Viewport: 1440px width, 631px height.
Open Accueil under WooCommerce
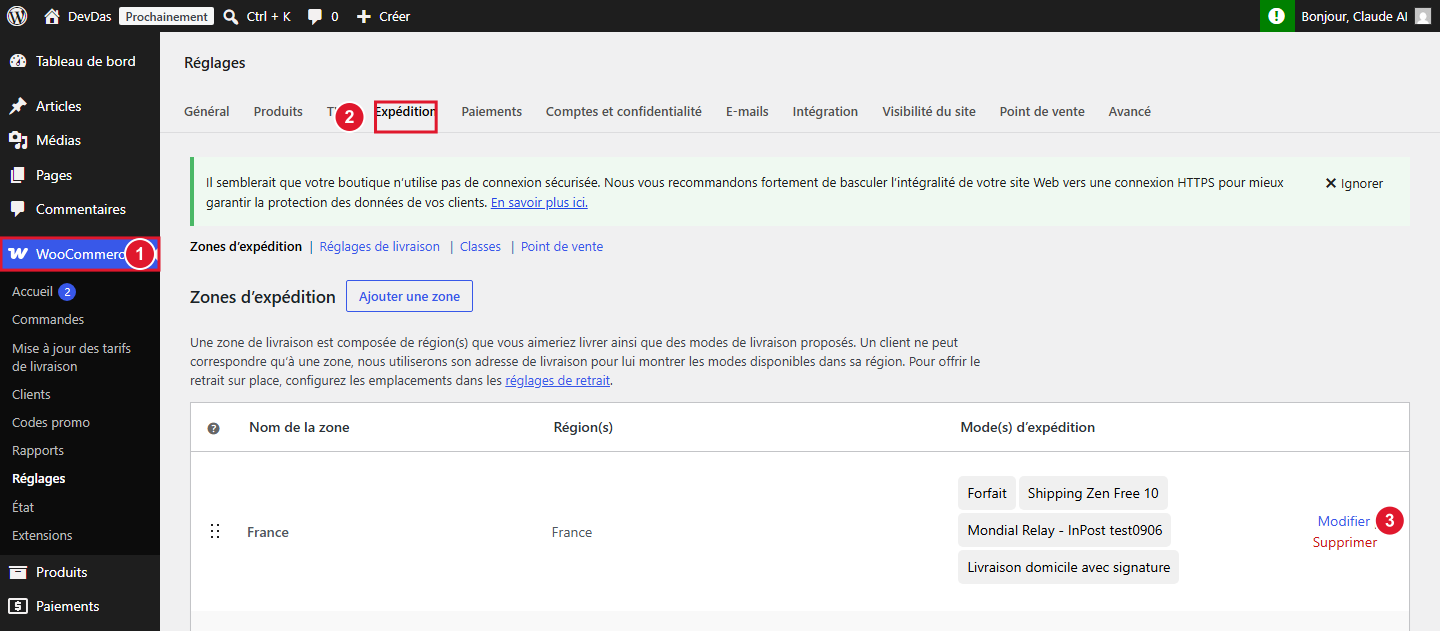click(32, 291)
